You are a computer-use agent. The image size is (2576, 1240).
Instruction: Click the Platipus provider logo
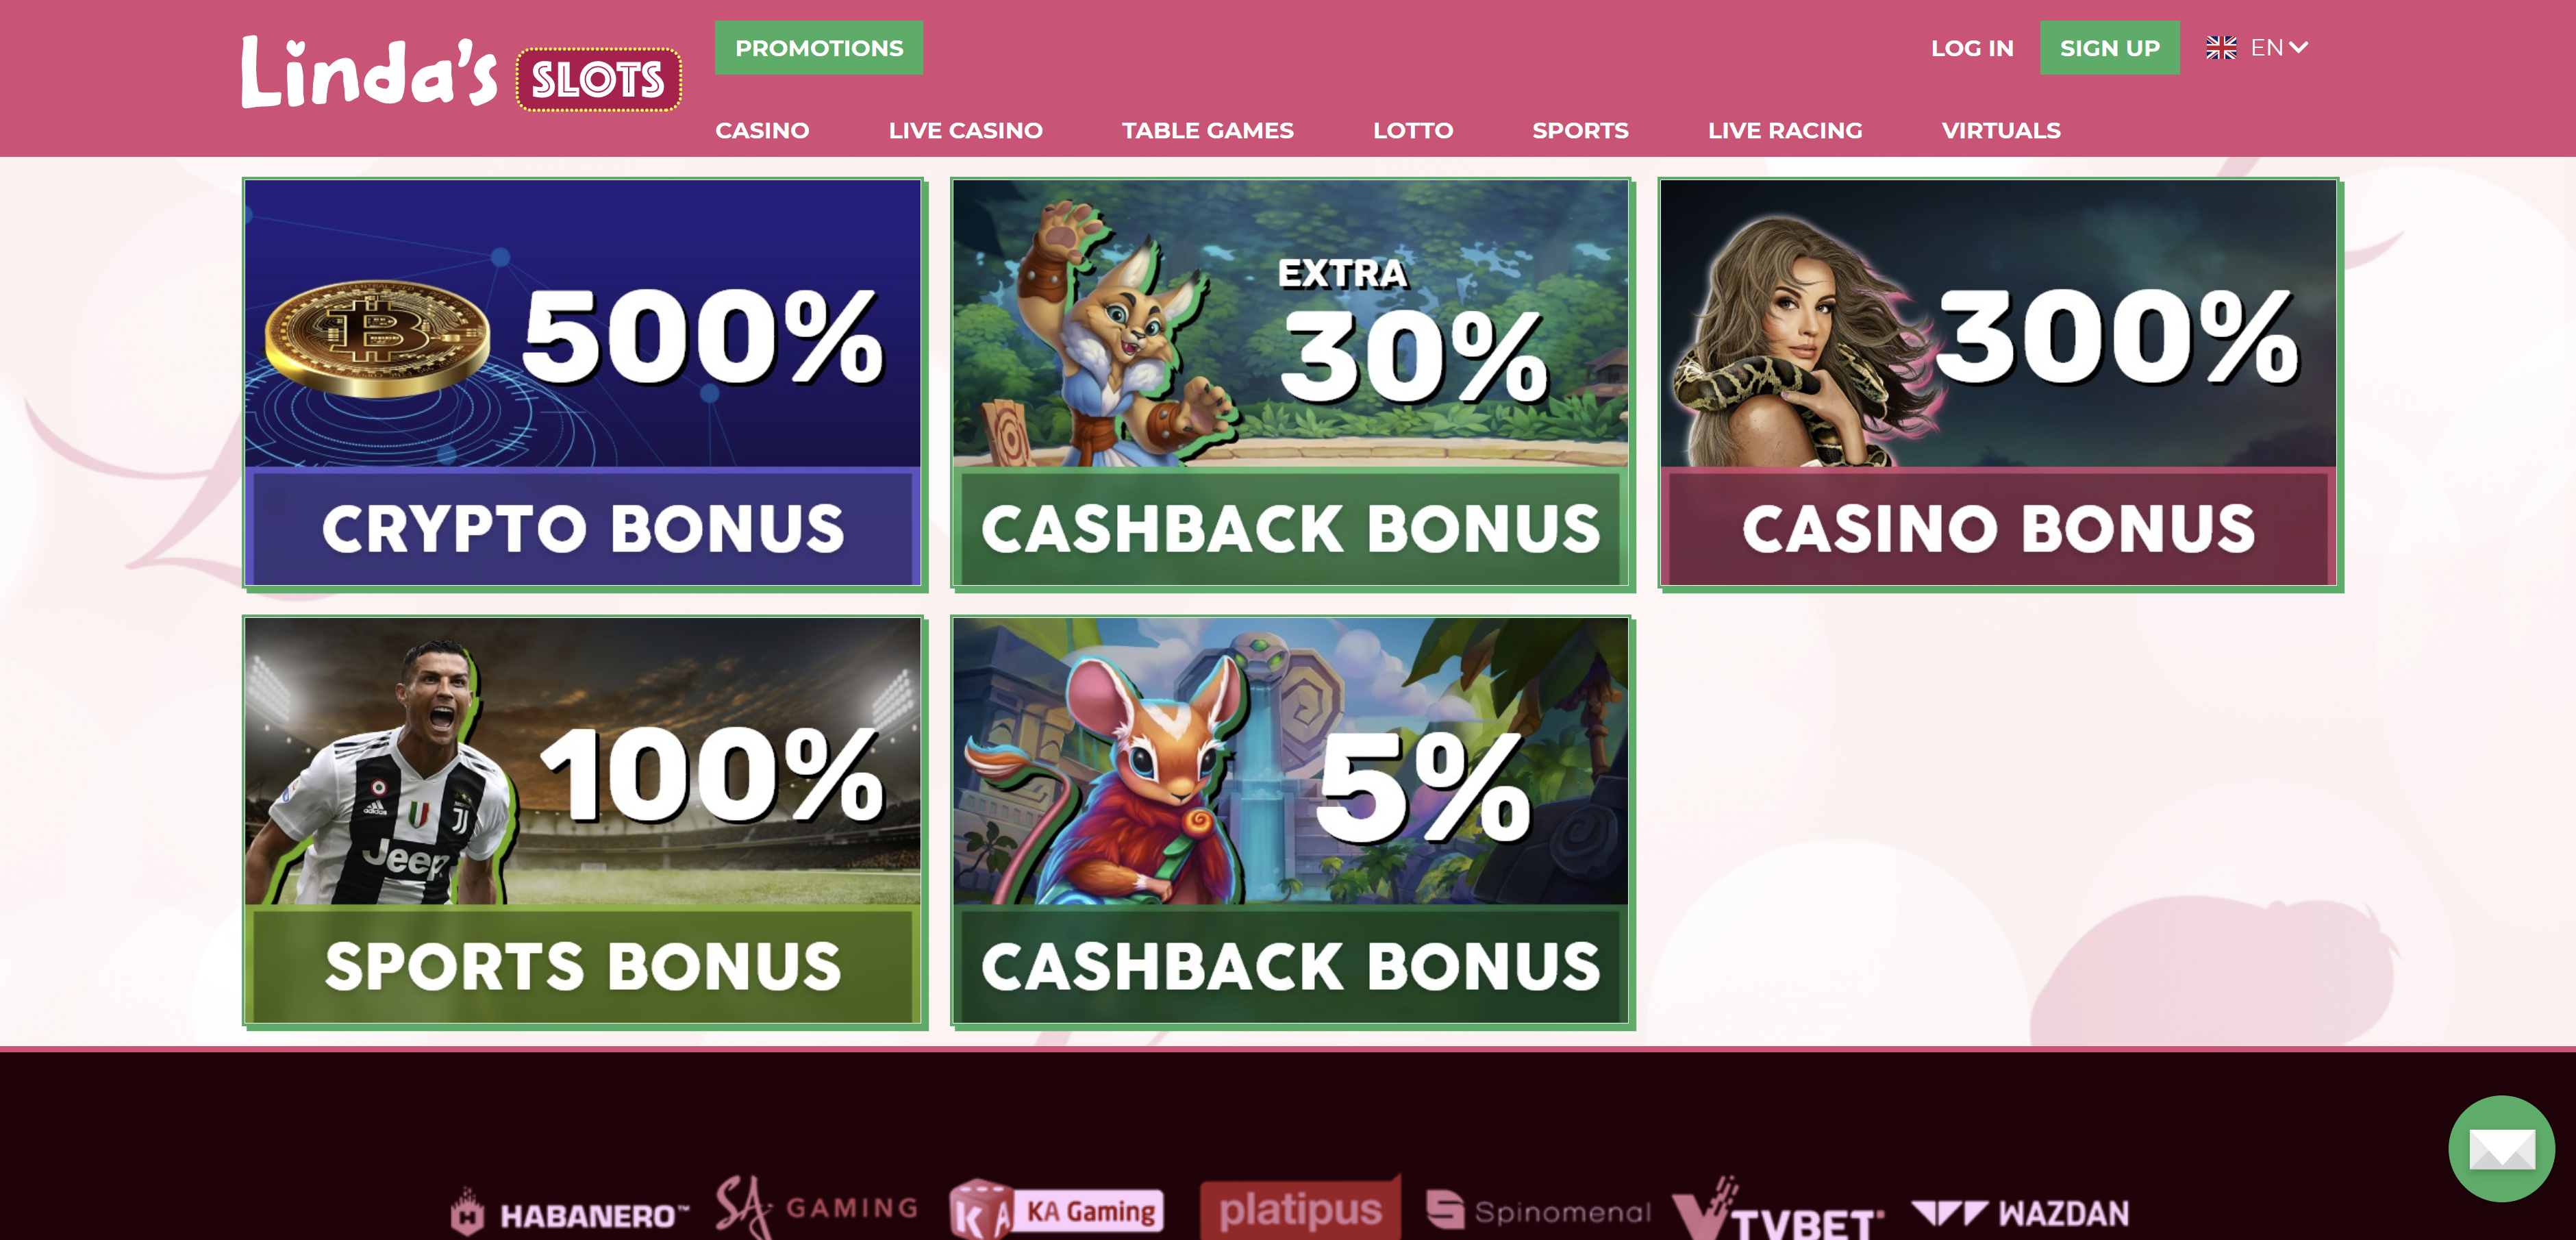click(1300, 1208)
